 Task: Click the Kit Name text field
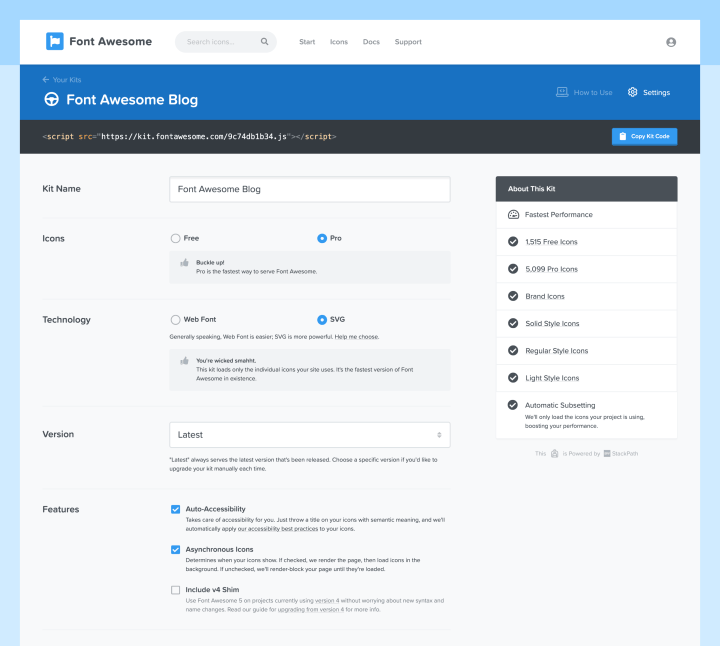click(310, 189)
